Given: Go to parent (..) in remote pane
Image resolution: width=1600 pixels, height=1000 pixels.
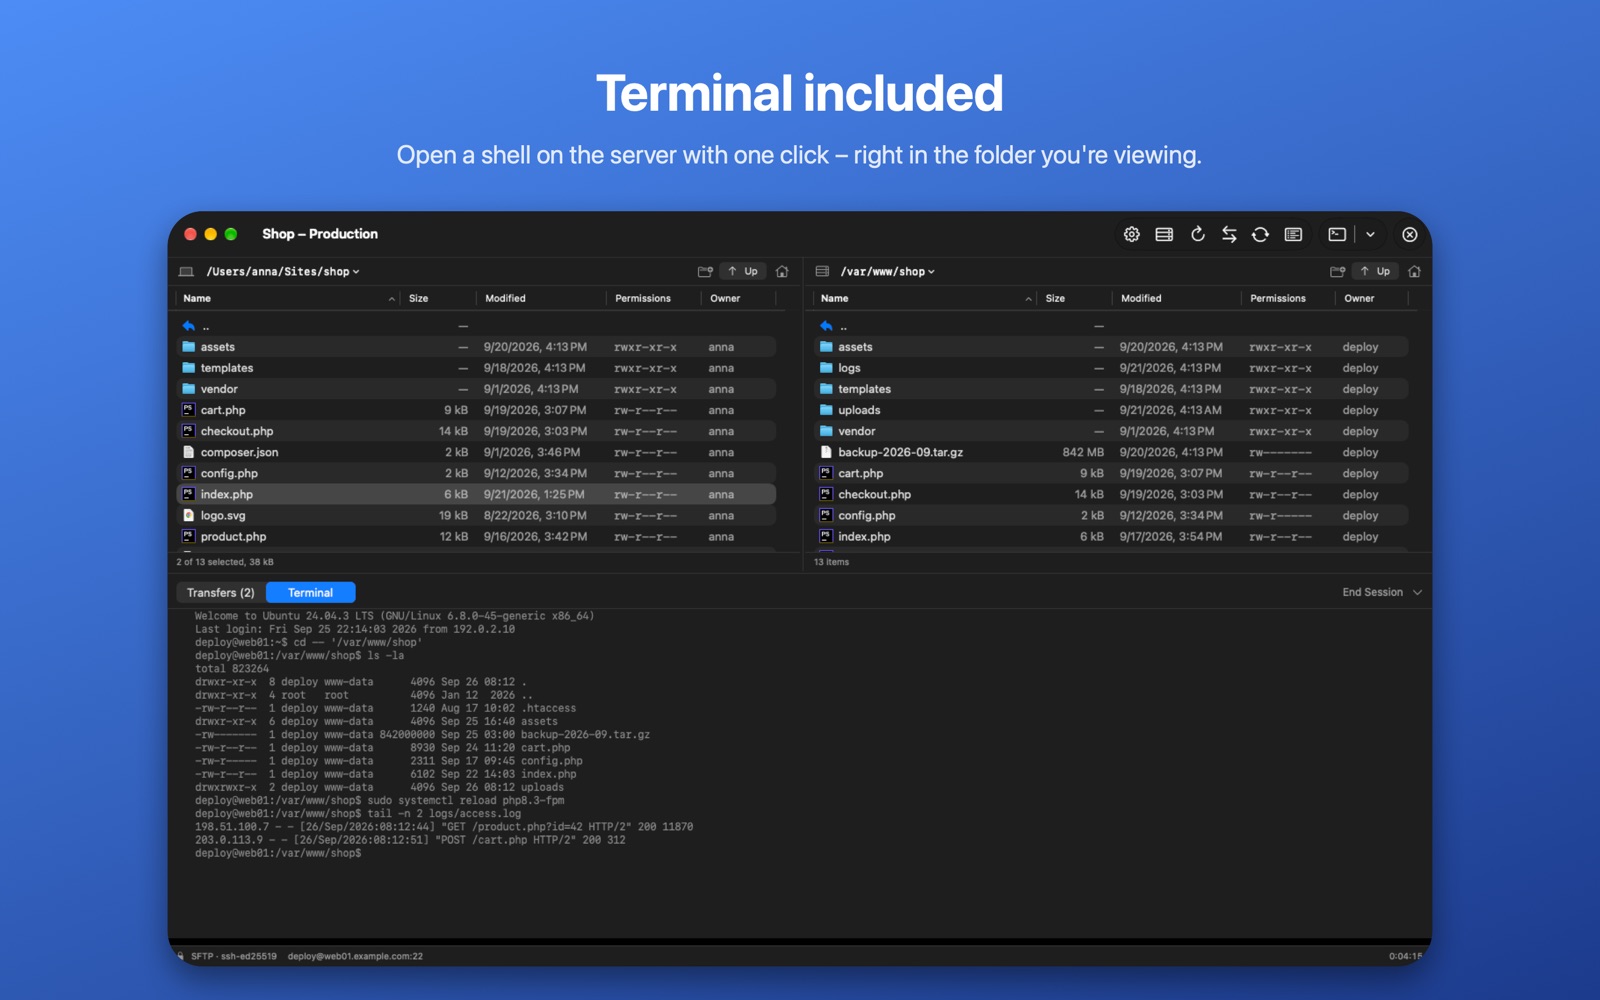Looking at the screenshot, I should (1111, 326).
